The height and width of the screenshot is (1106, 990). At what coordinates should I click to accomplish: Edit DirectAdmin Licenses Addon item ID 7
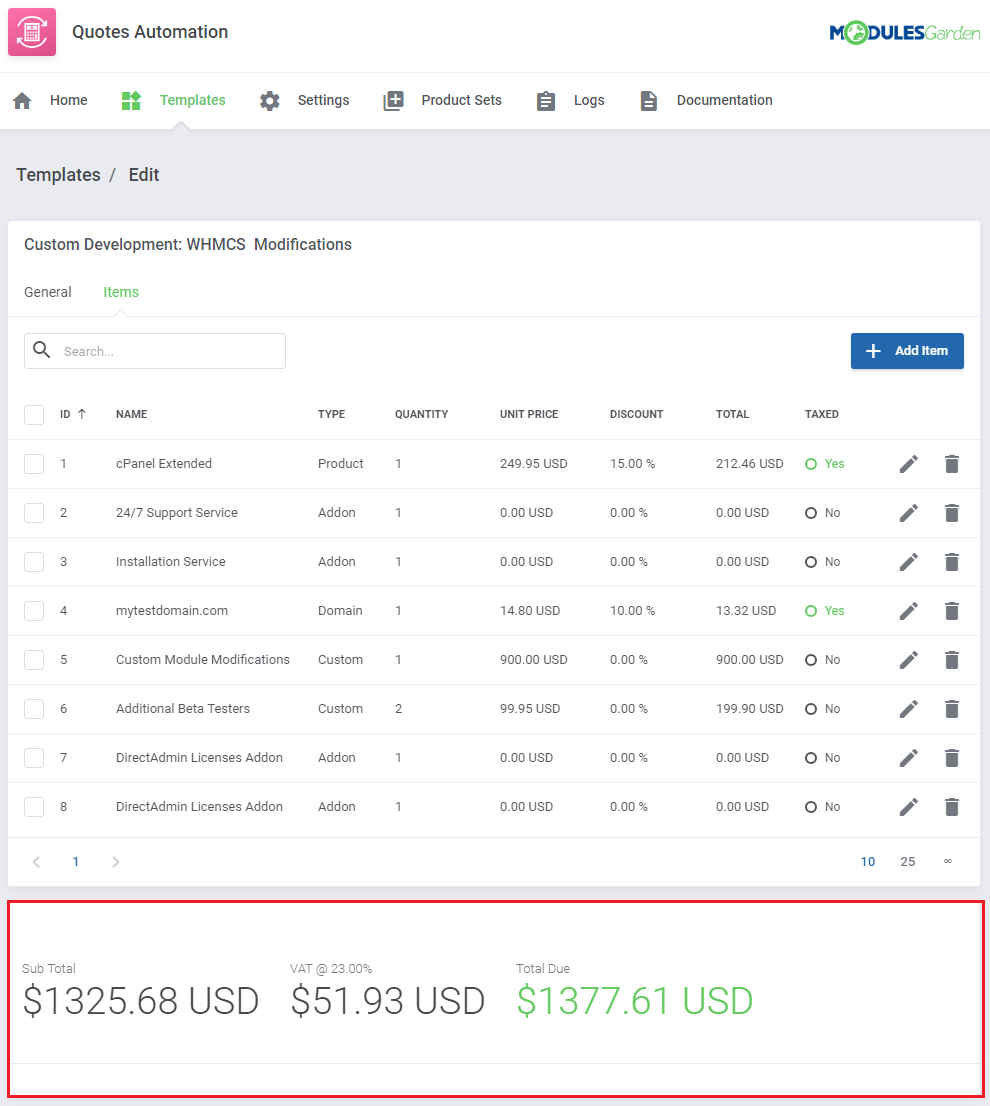click(x=909, y=758)
